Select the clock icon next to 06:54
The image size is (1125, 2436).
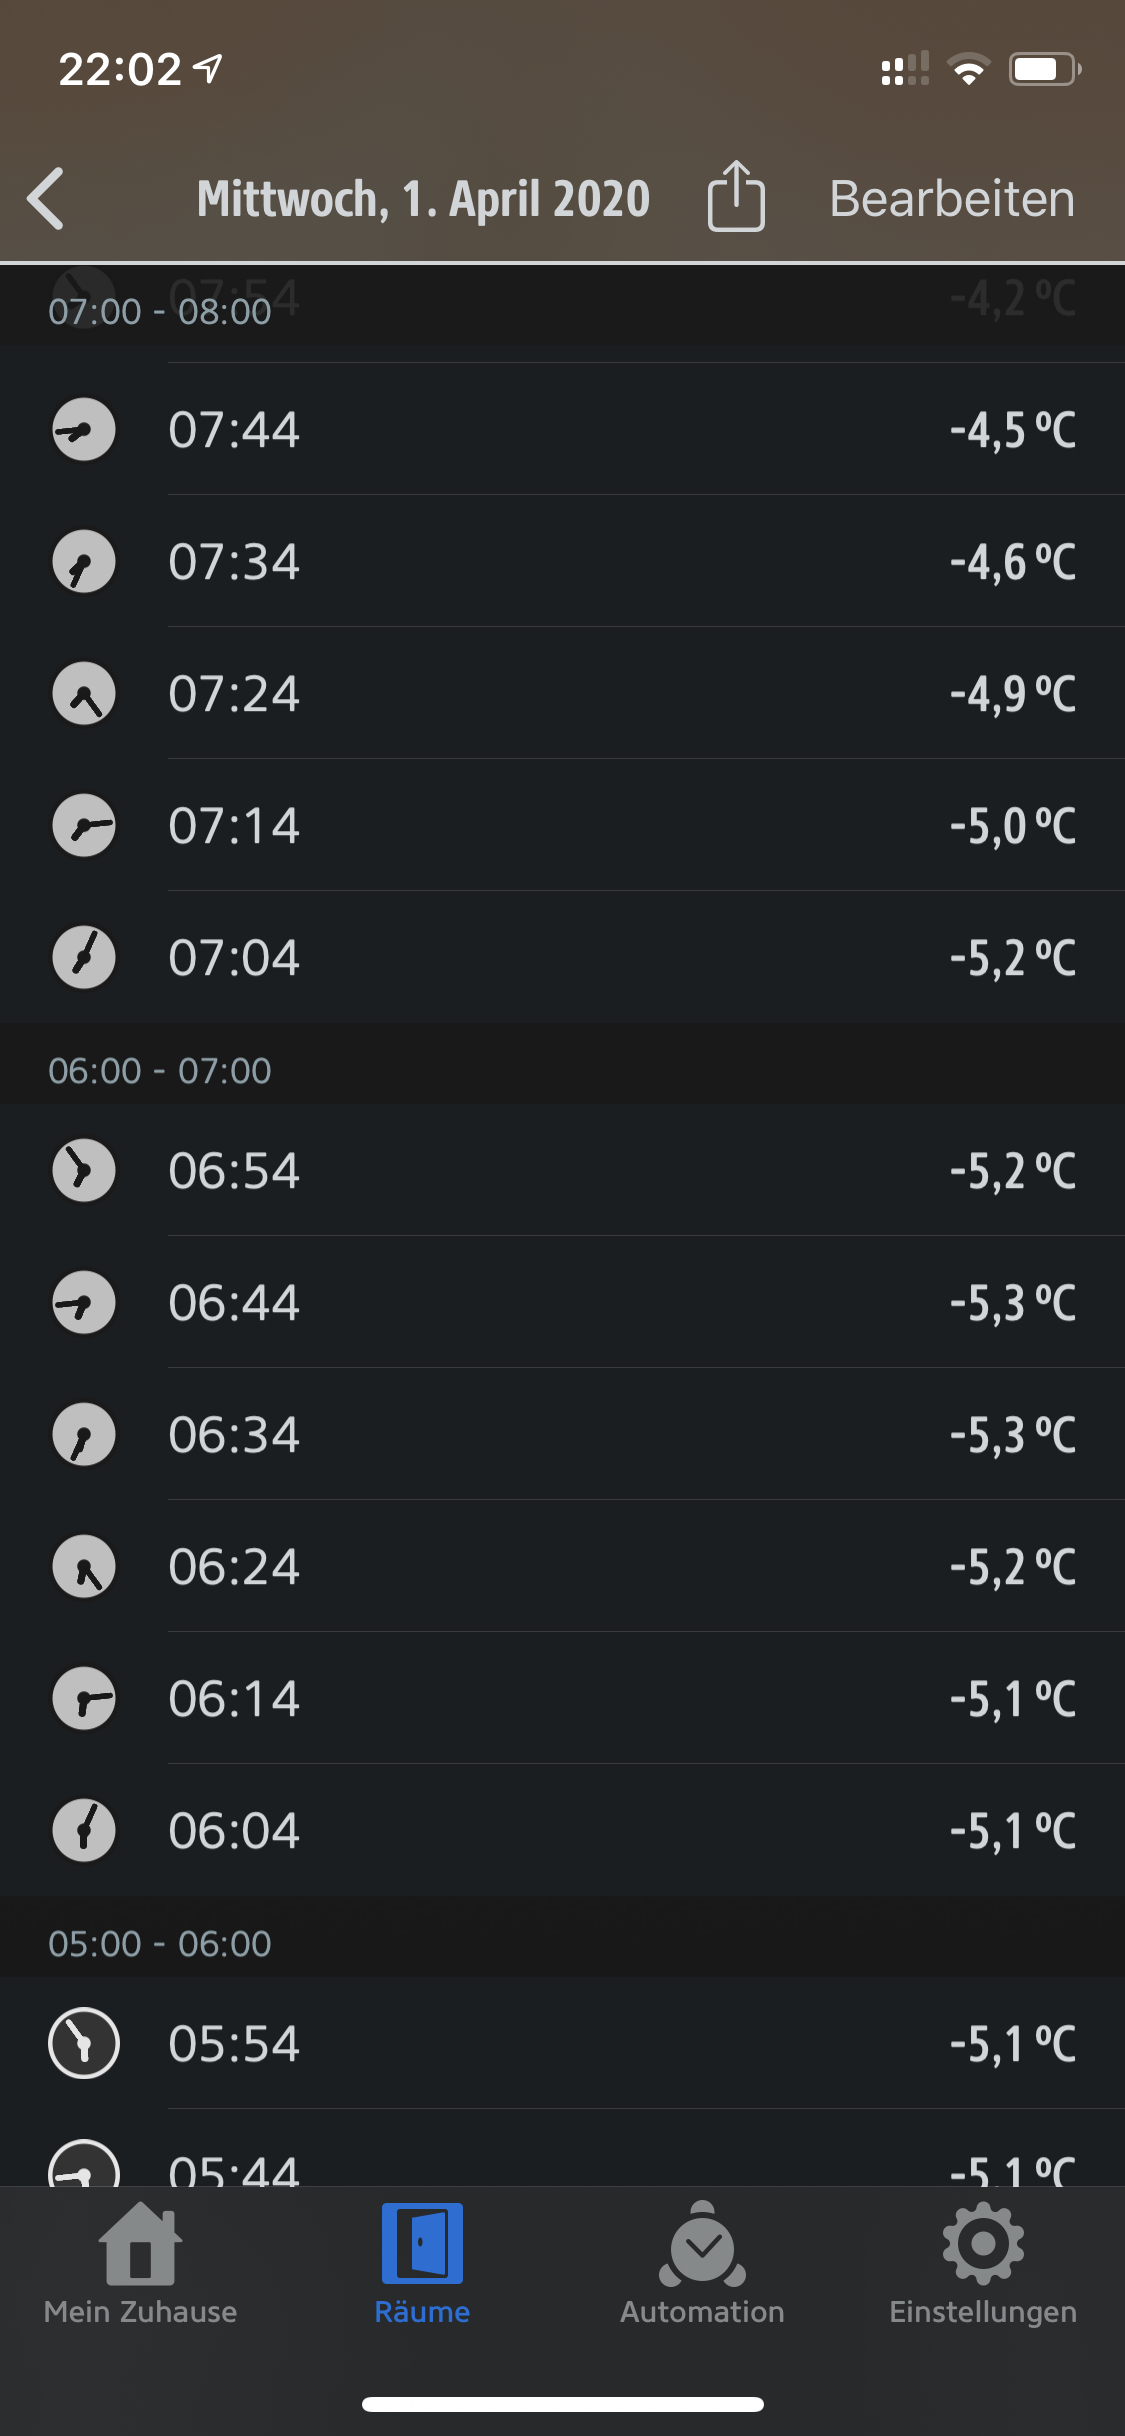coord(84,1171)
